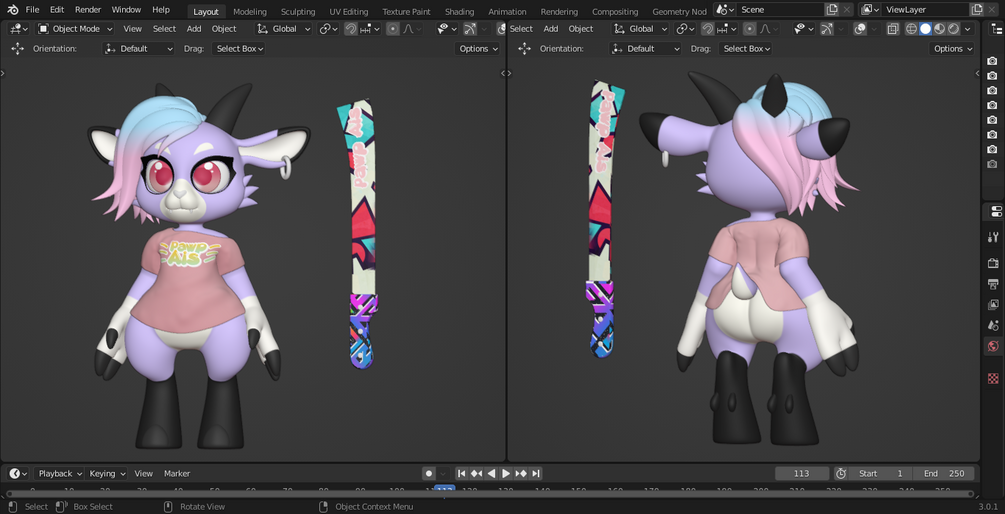Play the animation forward
1005x514 pixels.
click(x=506, y=474)
